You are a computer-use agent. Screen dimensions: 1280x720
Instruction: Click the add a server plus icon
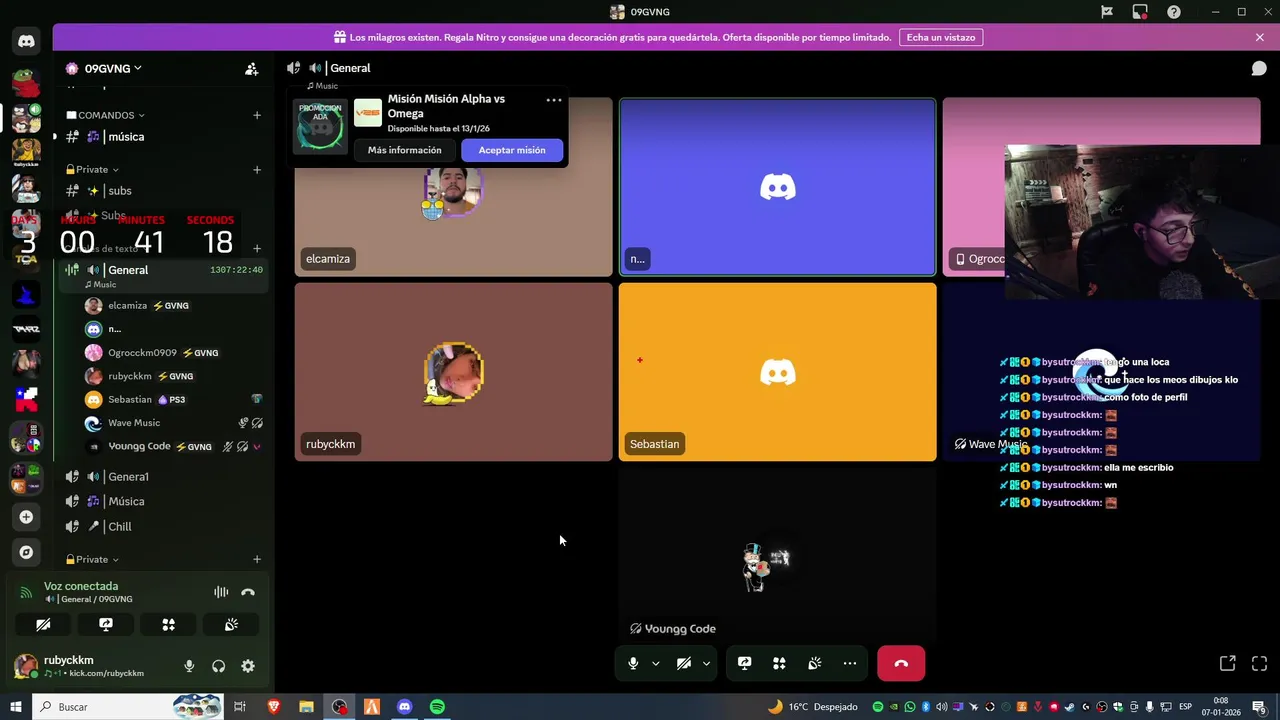pyautogui.click(x=26, y=517)
